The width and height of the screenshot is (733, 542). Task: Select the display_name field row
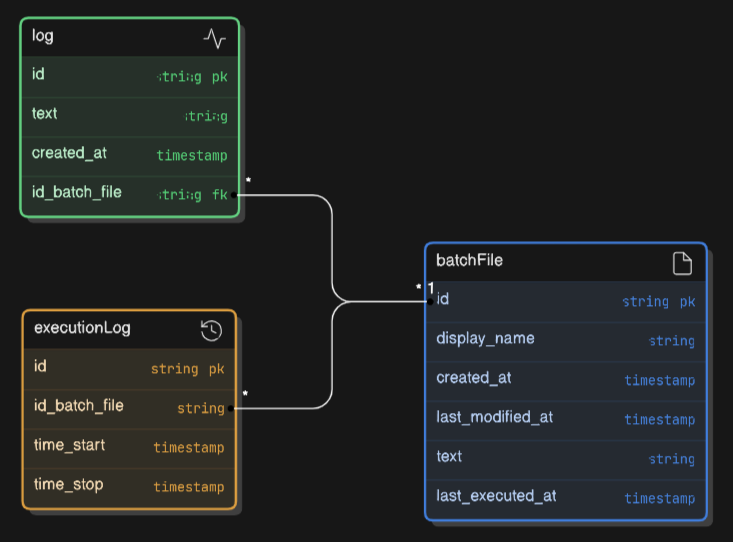coord(565,339)
